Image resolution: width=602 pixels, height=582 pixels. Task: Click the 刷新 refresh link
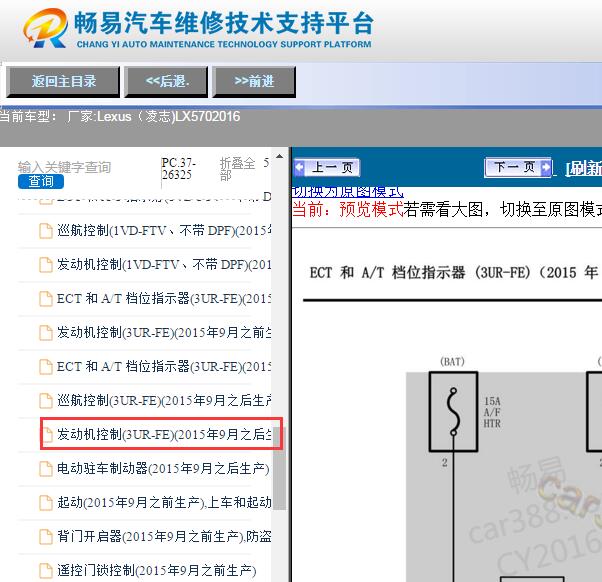point(584,169)
